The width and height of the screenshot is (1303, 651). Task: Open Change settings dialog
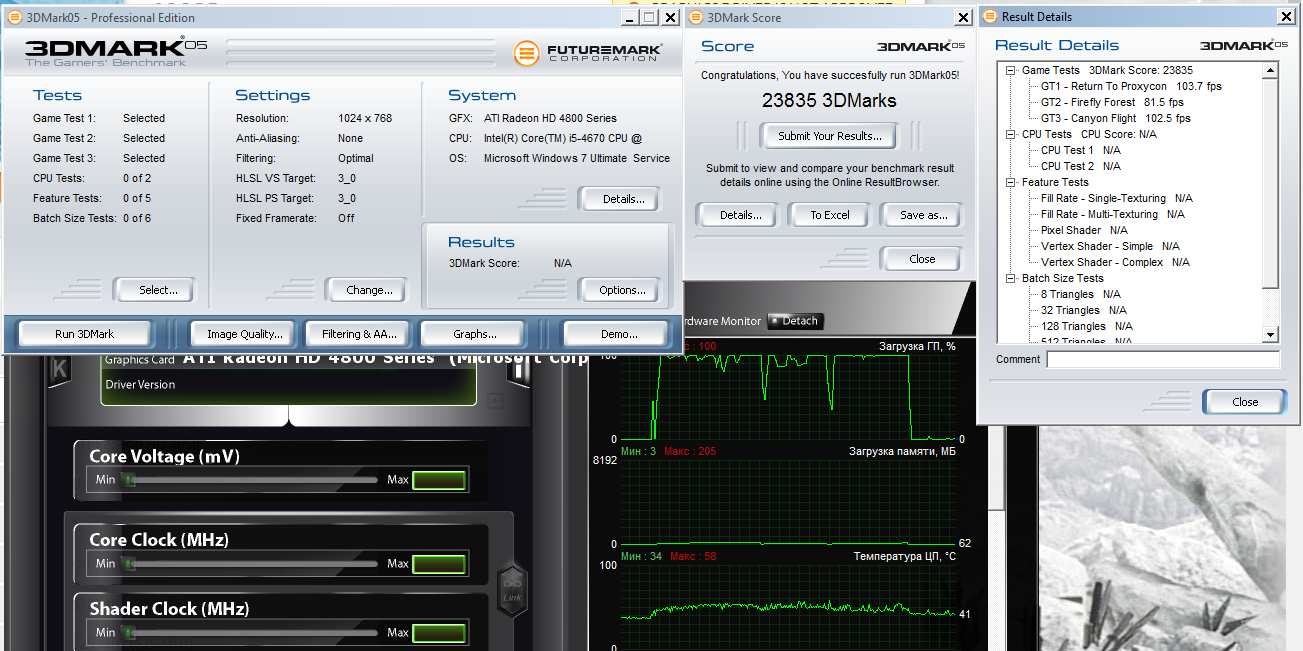point(366,290)
